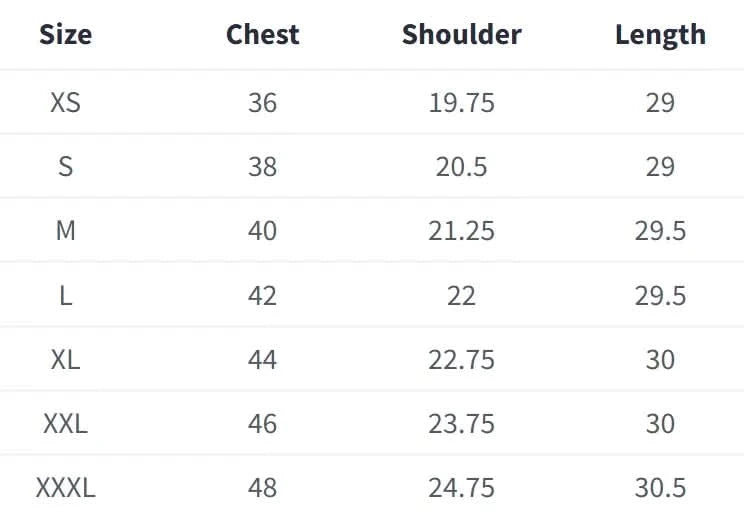Select the S size cell
Screen dimensions: 744x528
coord(65,166)
